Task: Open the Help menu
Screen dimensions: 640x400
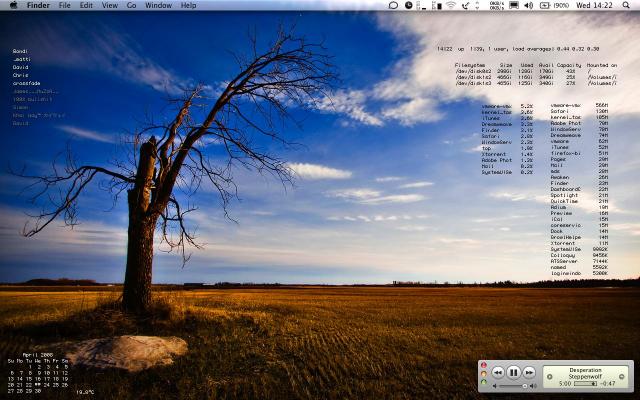Action: [x=188, y=5]
